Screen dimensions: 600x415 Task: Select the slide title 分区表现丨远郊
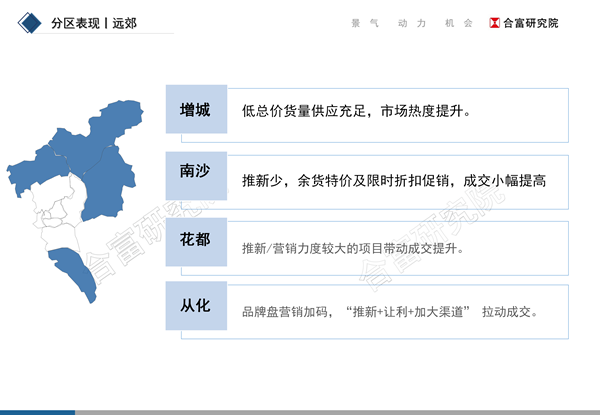pyautogui.click(x=94, y=23)
